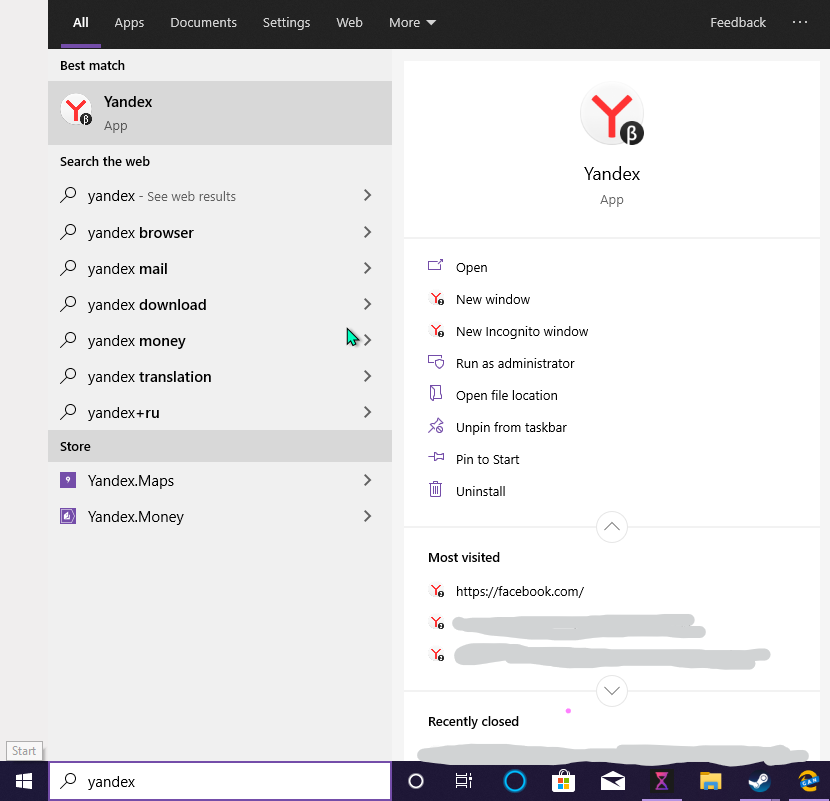Viewport: 830px width, 801px height.
Task: Collapse the actions list with up chevron
Action: point(612,527)
